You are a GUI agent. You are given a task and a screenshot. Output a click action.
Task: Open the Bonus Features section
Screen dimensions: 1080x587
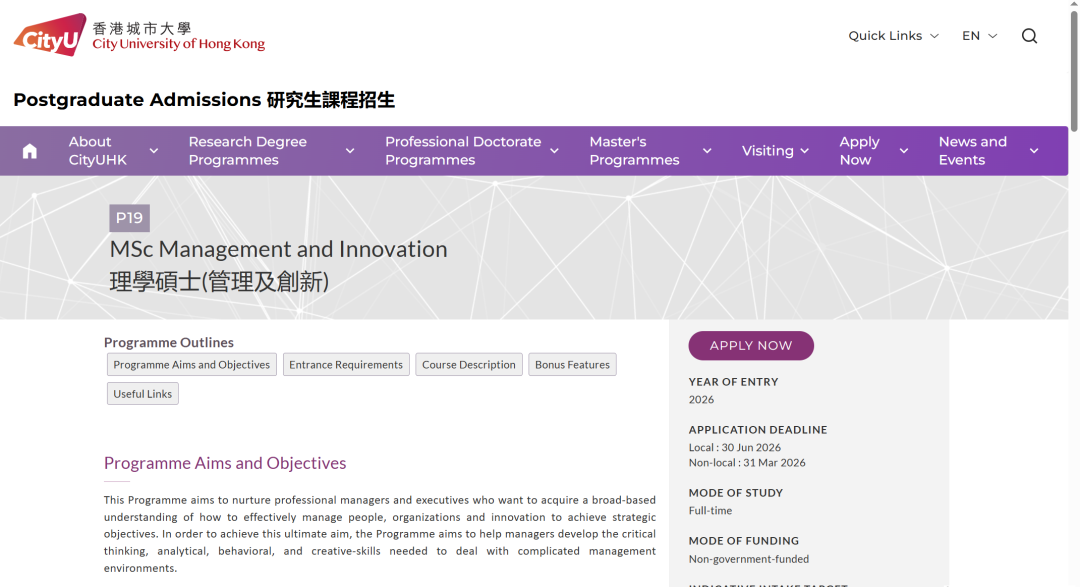point(572,364)
